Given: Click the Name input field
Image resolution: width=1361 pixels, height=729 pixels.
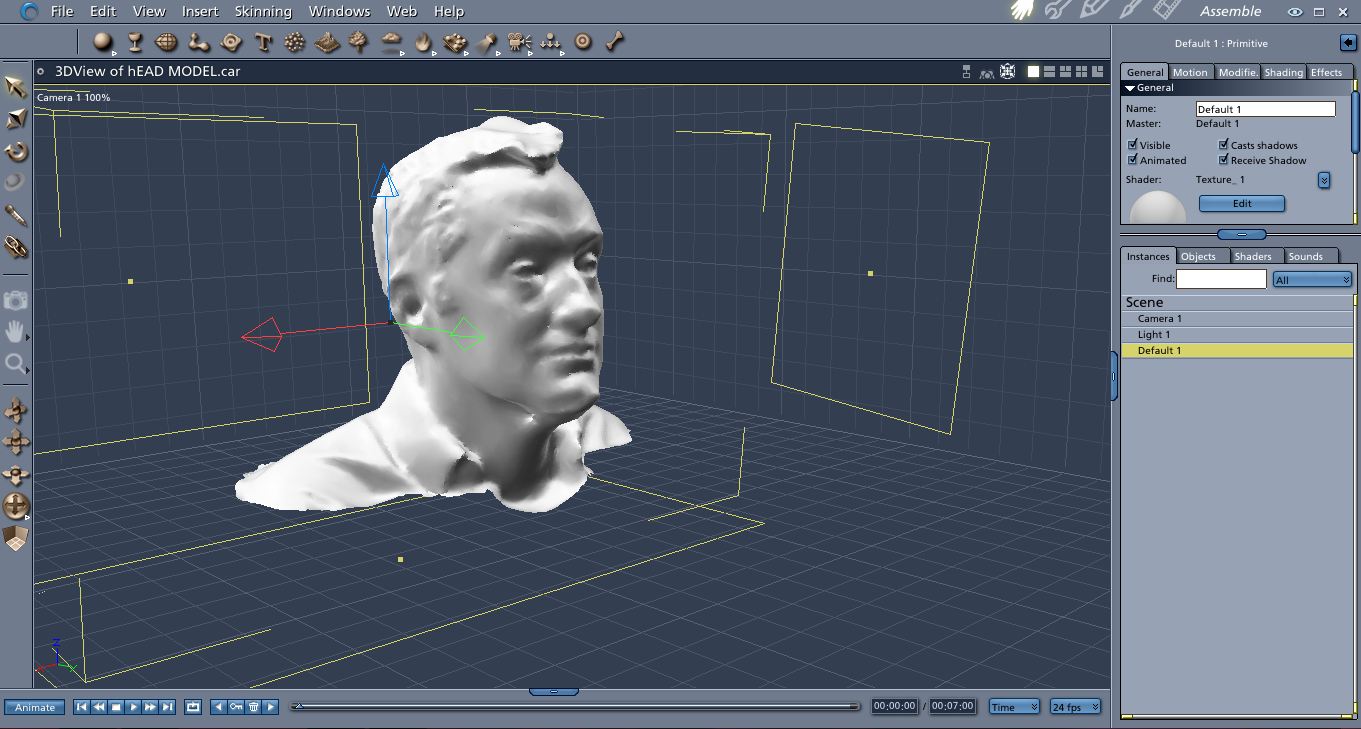Looking at the screenshot, I should [1265, 108].
